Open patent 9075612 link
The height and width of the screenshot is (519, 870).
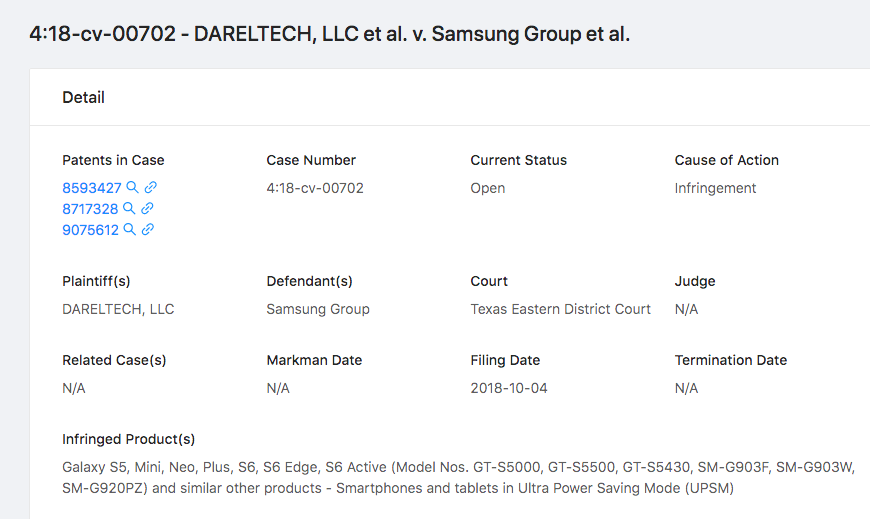(x=90, y=230)
